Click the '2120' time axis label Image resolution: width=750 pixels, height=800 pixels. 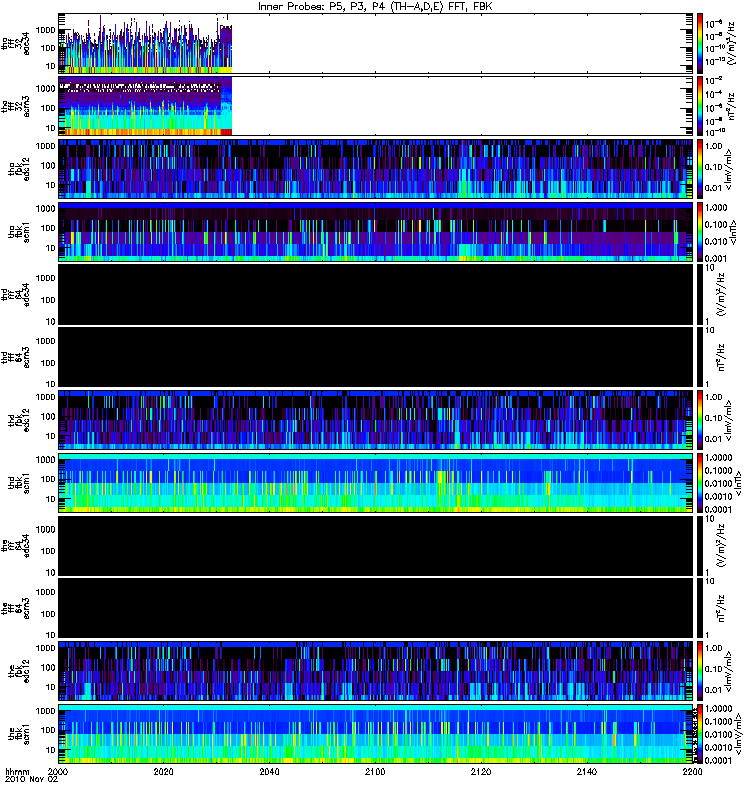[481, 772]
